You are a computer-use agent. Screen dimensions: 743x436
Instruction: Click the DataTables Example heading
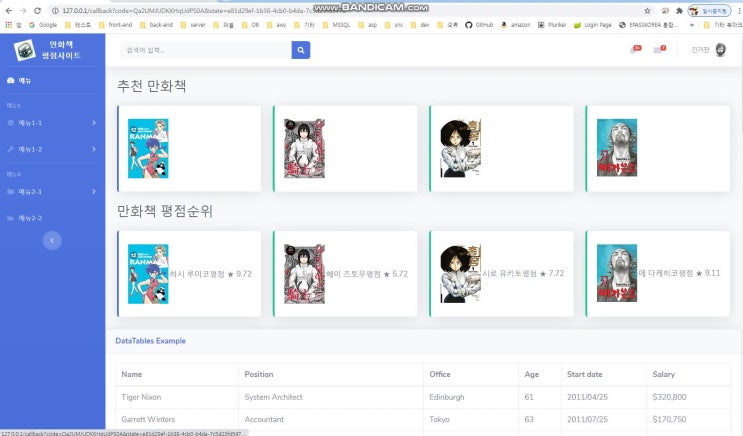(x=151, y=341)
